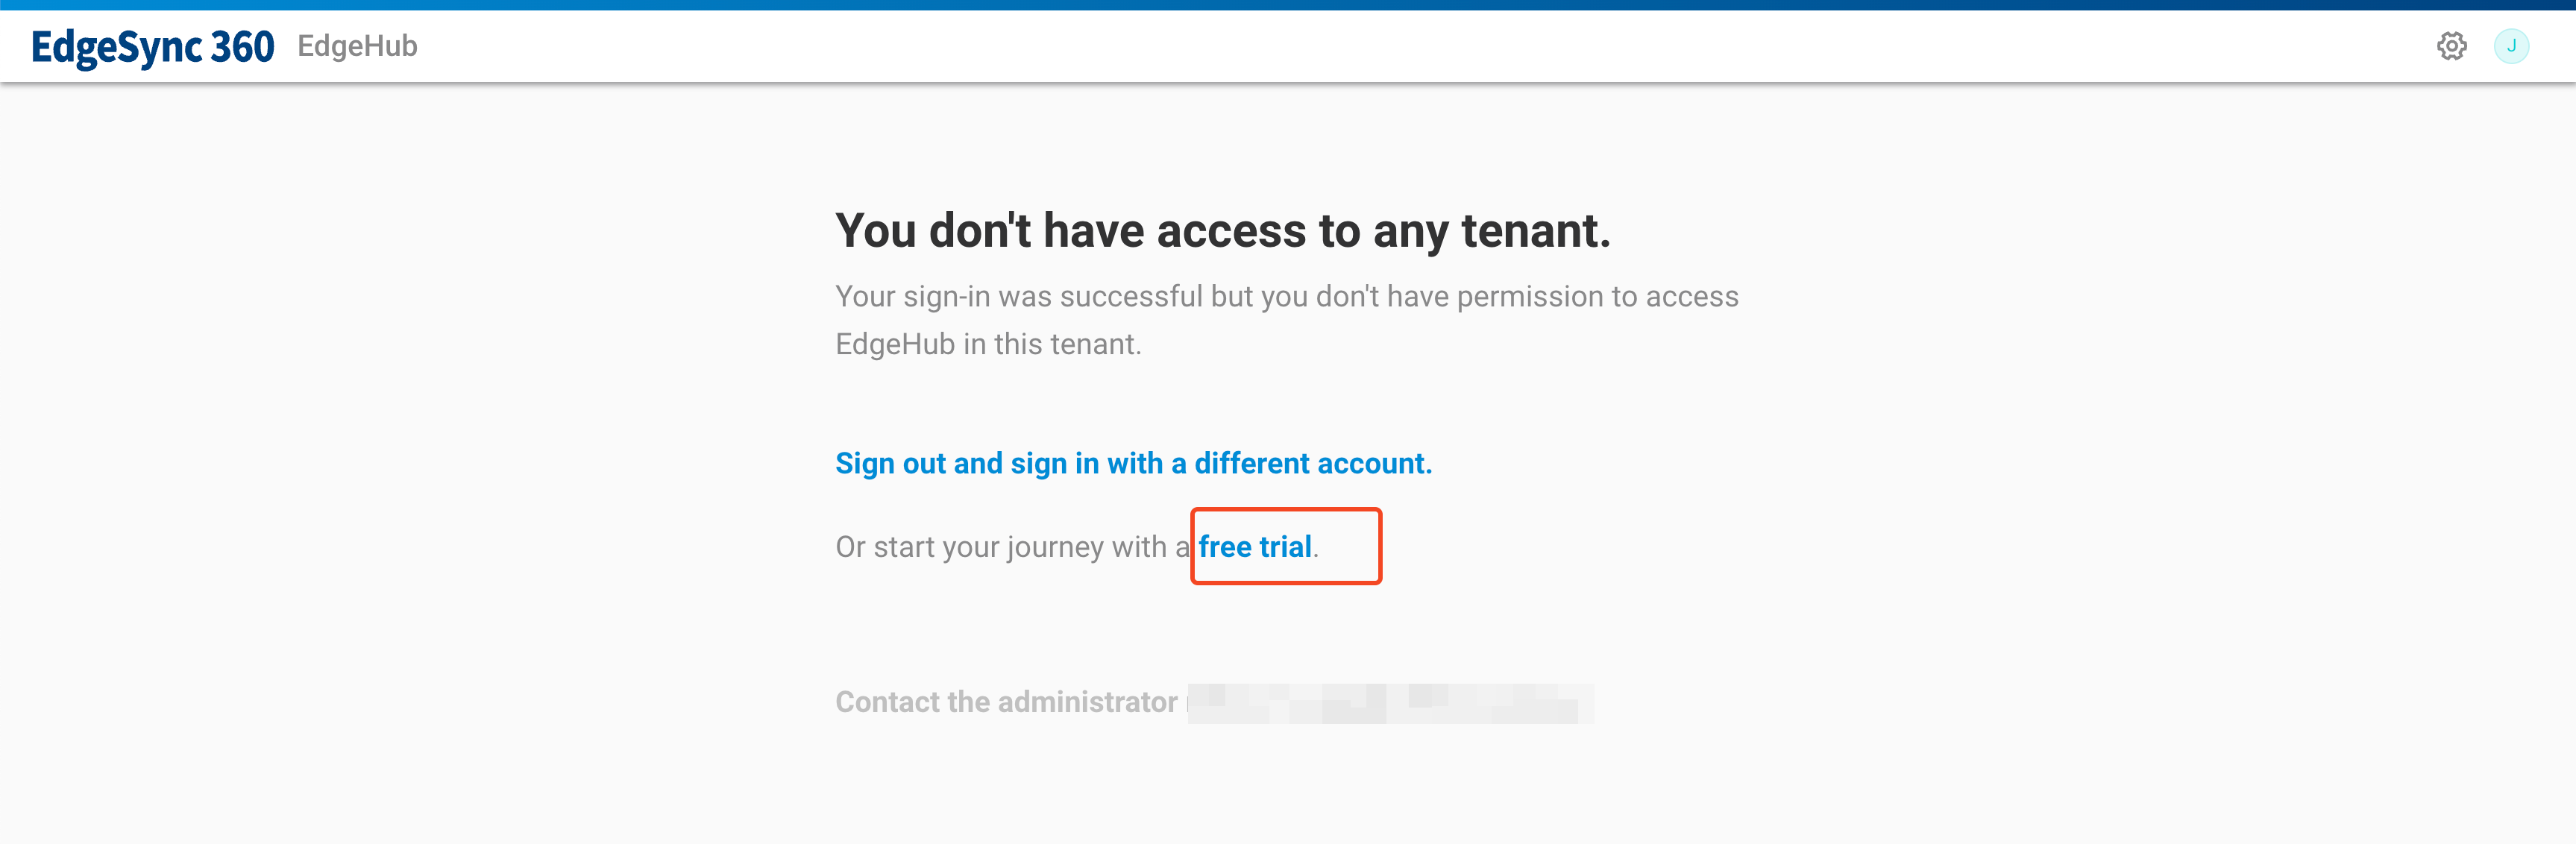Expand the account options from the avatar
This screenshot has height=844, width=2576.
click(x=2513, y=46)
